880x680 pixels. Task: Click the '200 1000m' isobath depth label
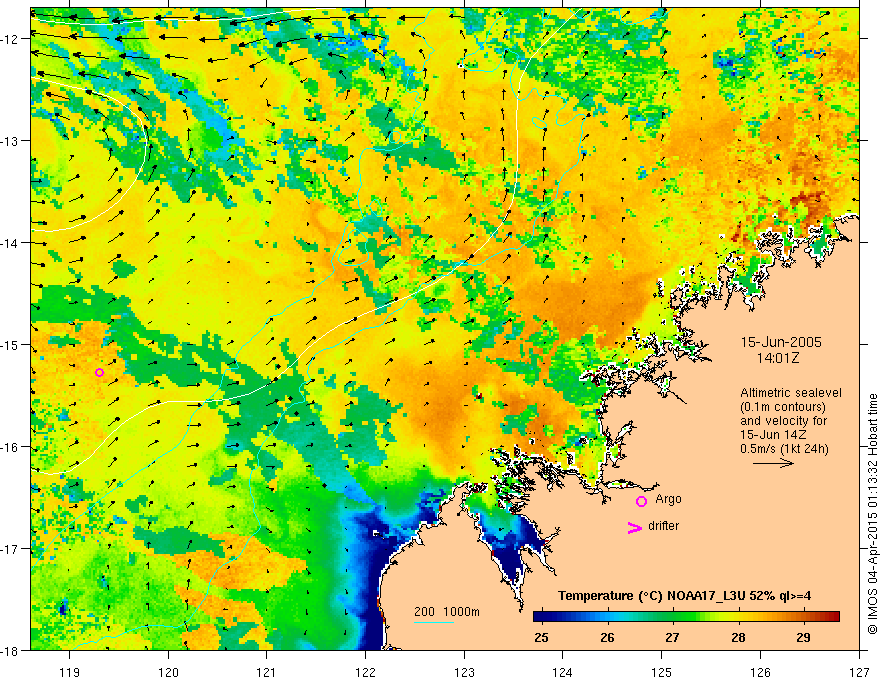(x=447, y=612)
